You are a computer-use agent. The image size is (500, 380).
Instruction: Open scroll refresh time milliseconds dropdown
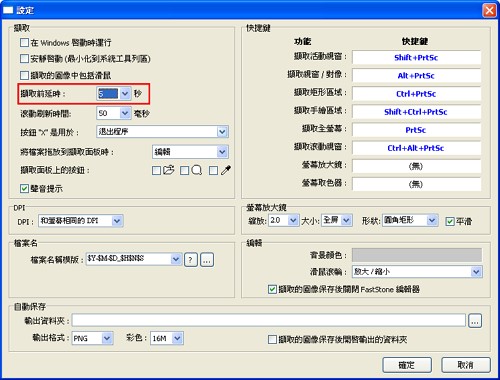(125, 113)
